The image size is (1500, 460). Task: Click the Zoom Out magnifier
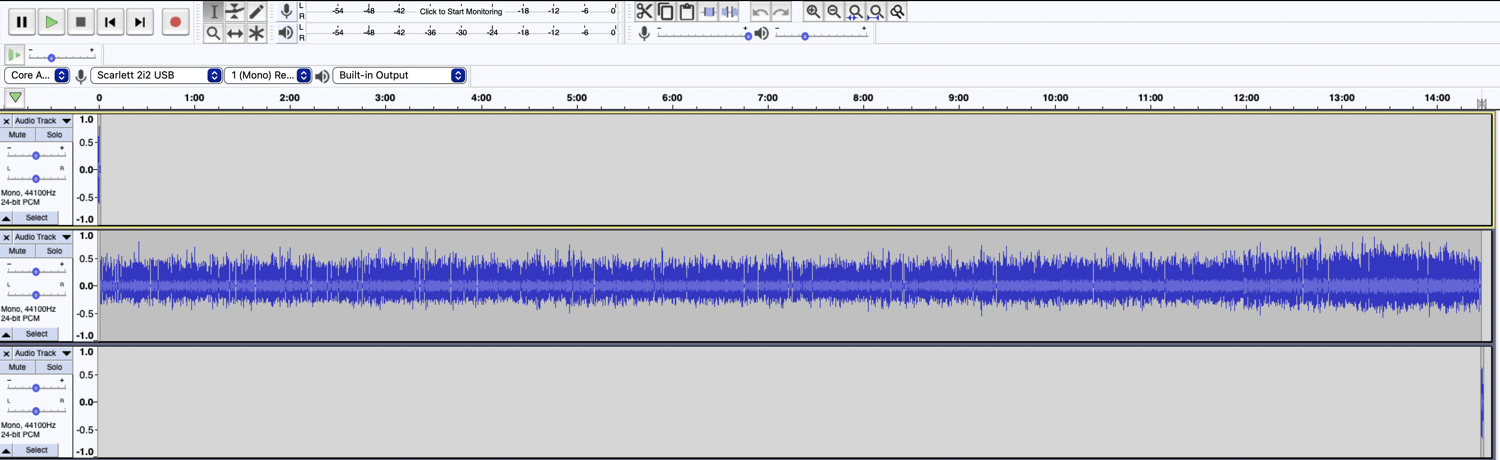(x=834, y=12)
